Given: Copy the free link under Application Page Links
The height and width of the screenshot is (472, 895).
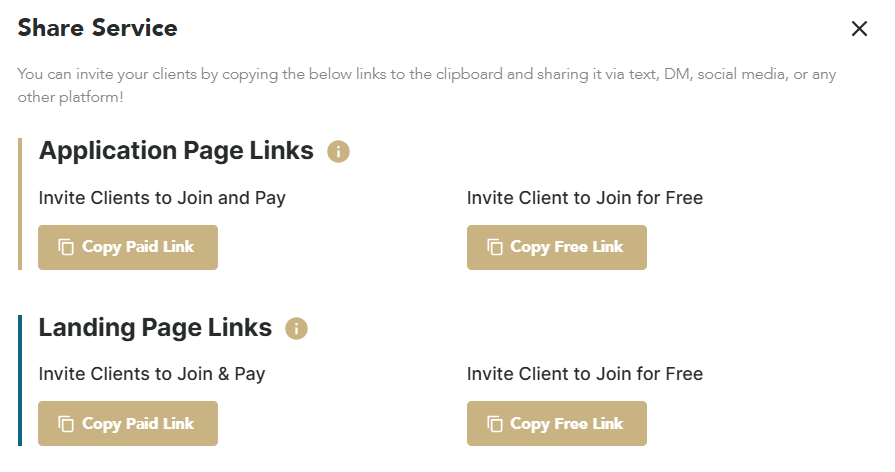Looking at the screenshot, I should pyautogui.click(x=557, y=247).
